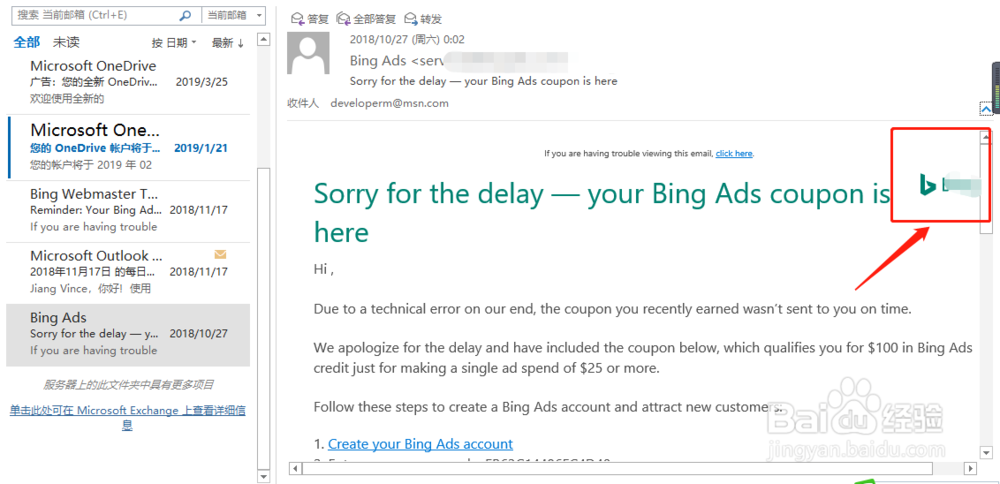Click the Microsoft Exchange details link
This screenshot has width=1000, height=484.
tap(127, 417)
